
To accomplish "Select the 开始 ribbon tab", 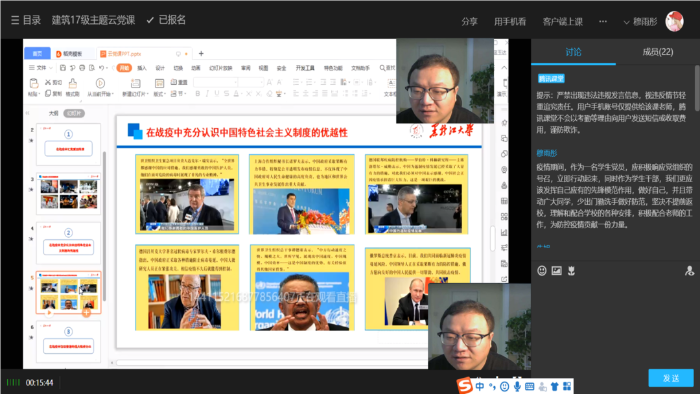I will pos(124,68).
